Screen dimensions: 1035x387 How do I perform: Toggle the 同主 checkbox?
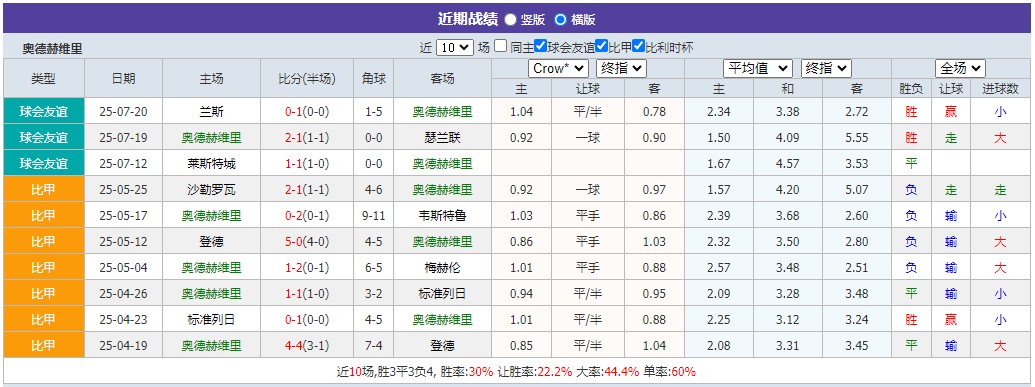501,47
